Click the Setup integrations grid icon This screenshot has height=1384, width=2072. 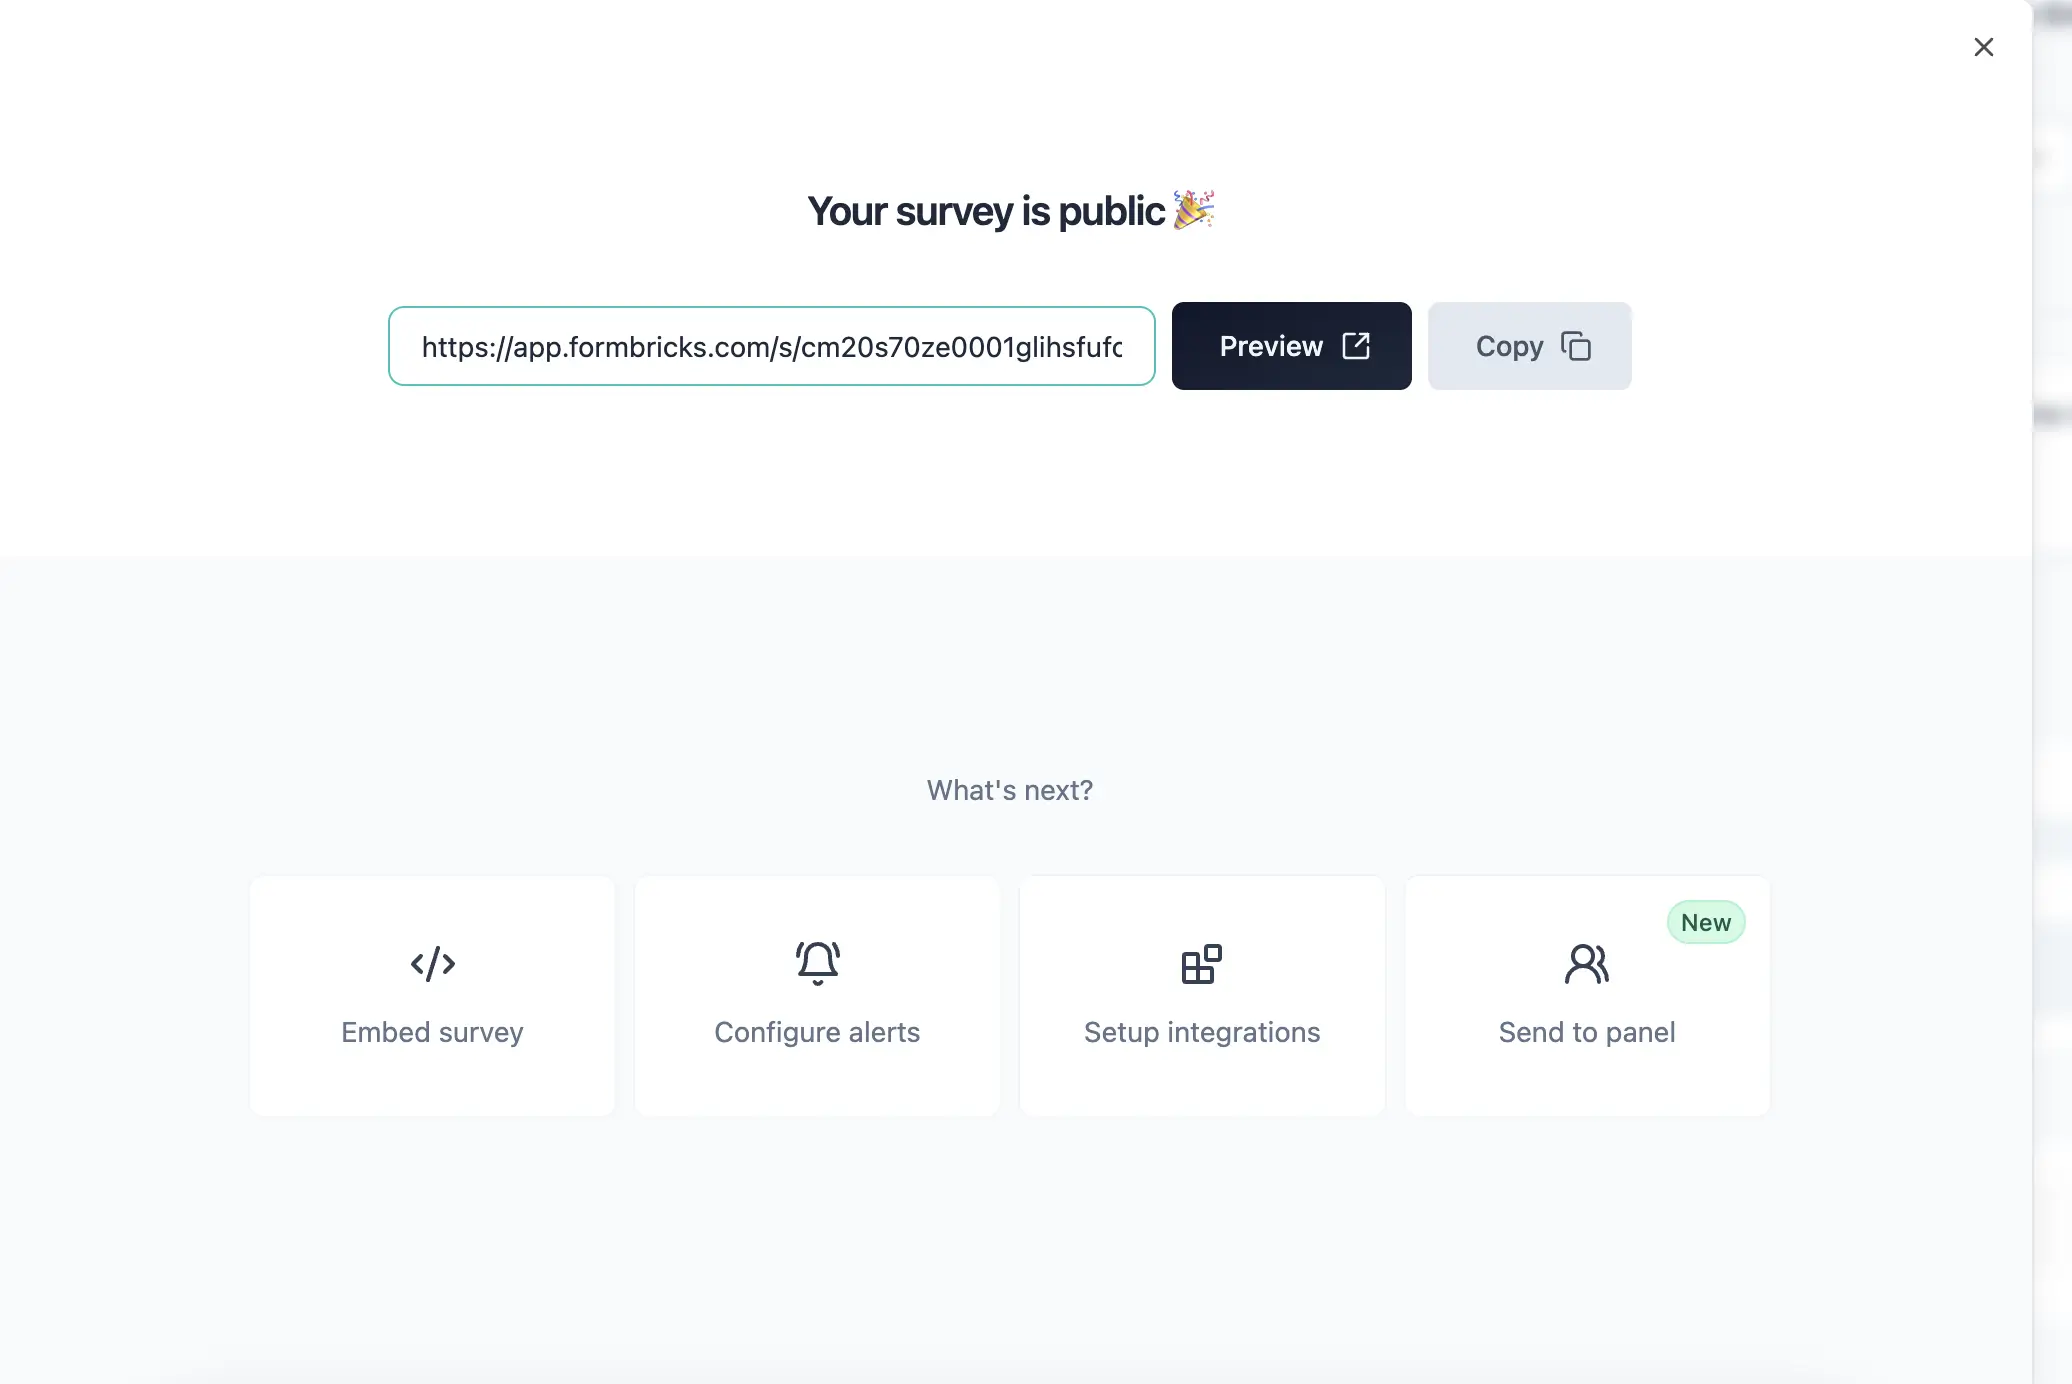(1201, 961)
